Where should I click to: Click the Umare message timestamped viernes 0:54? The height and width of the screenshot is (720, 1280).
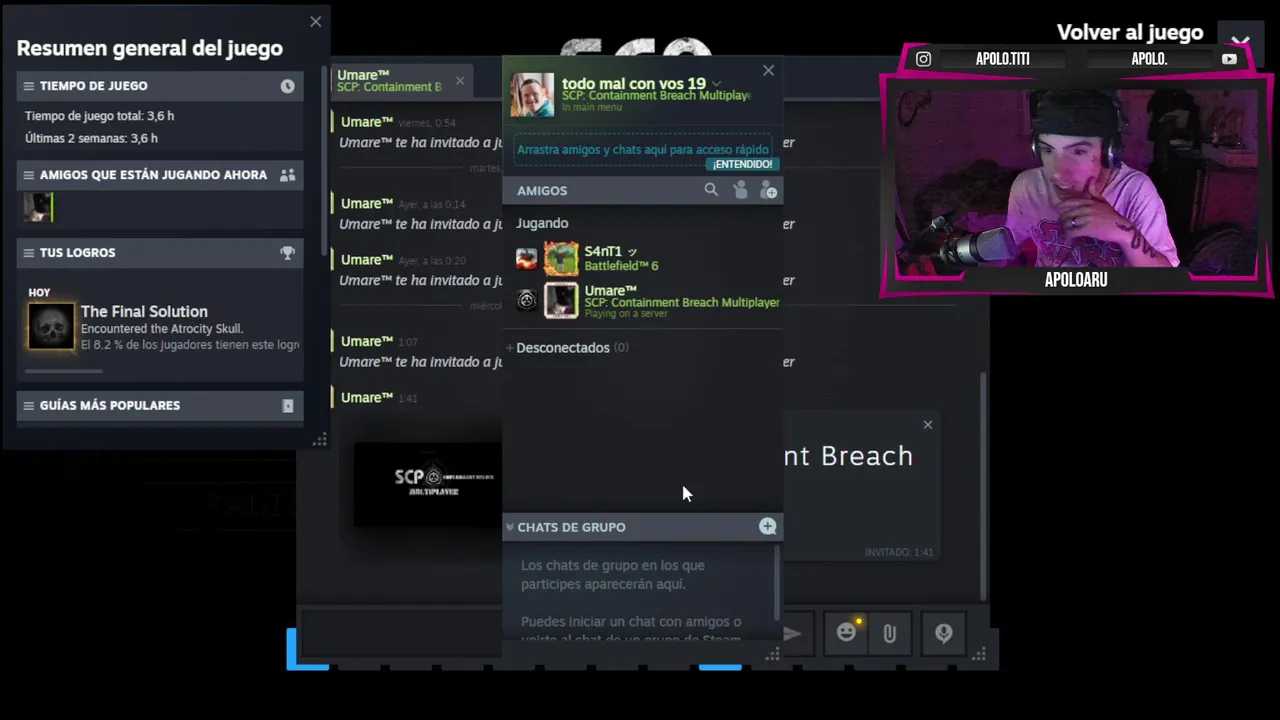point(415,133)
